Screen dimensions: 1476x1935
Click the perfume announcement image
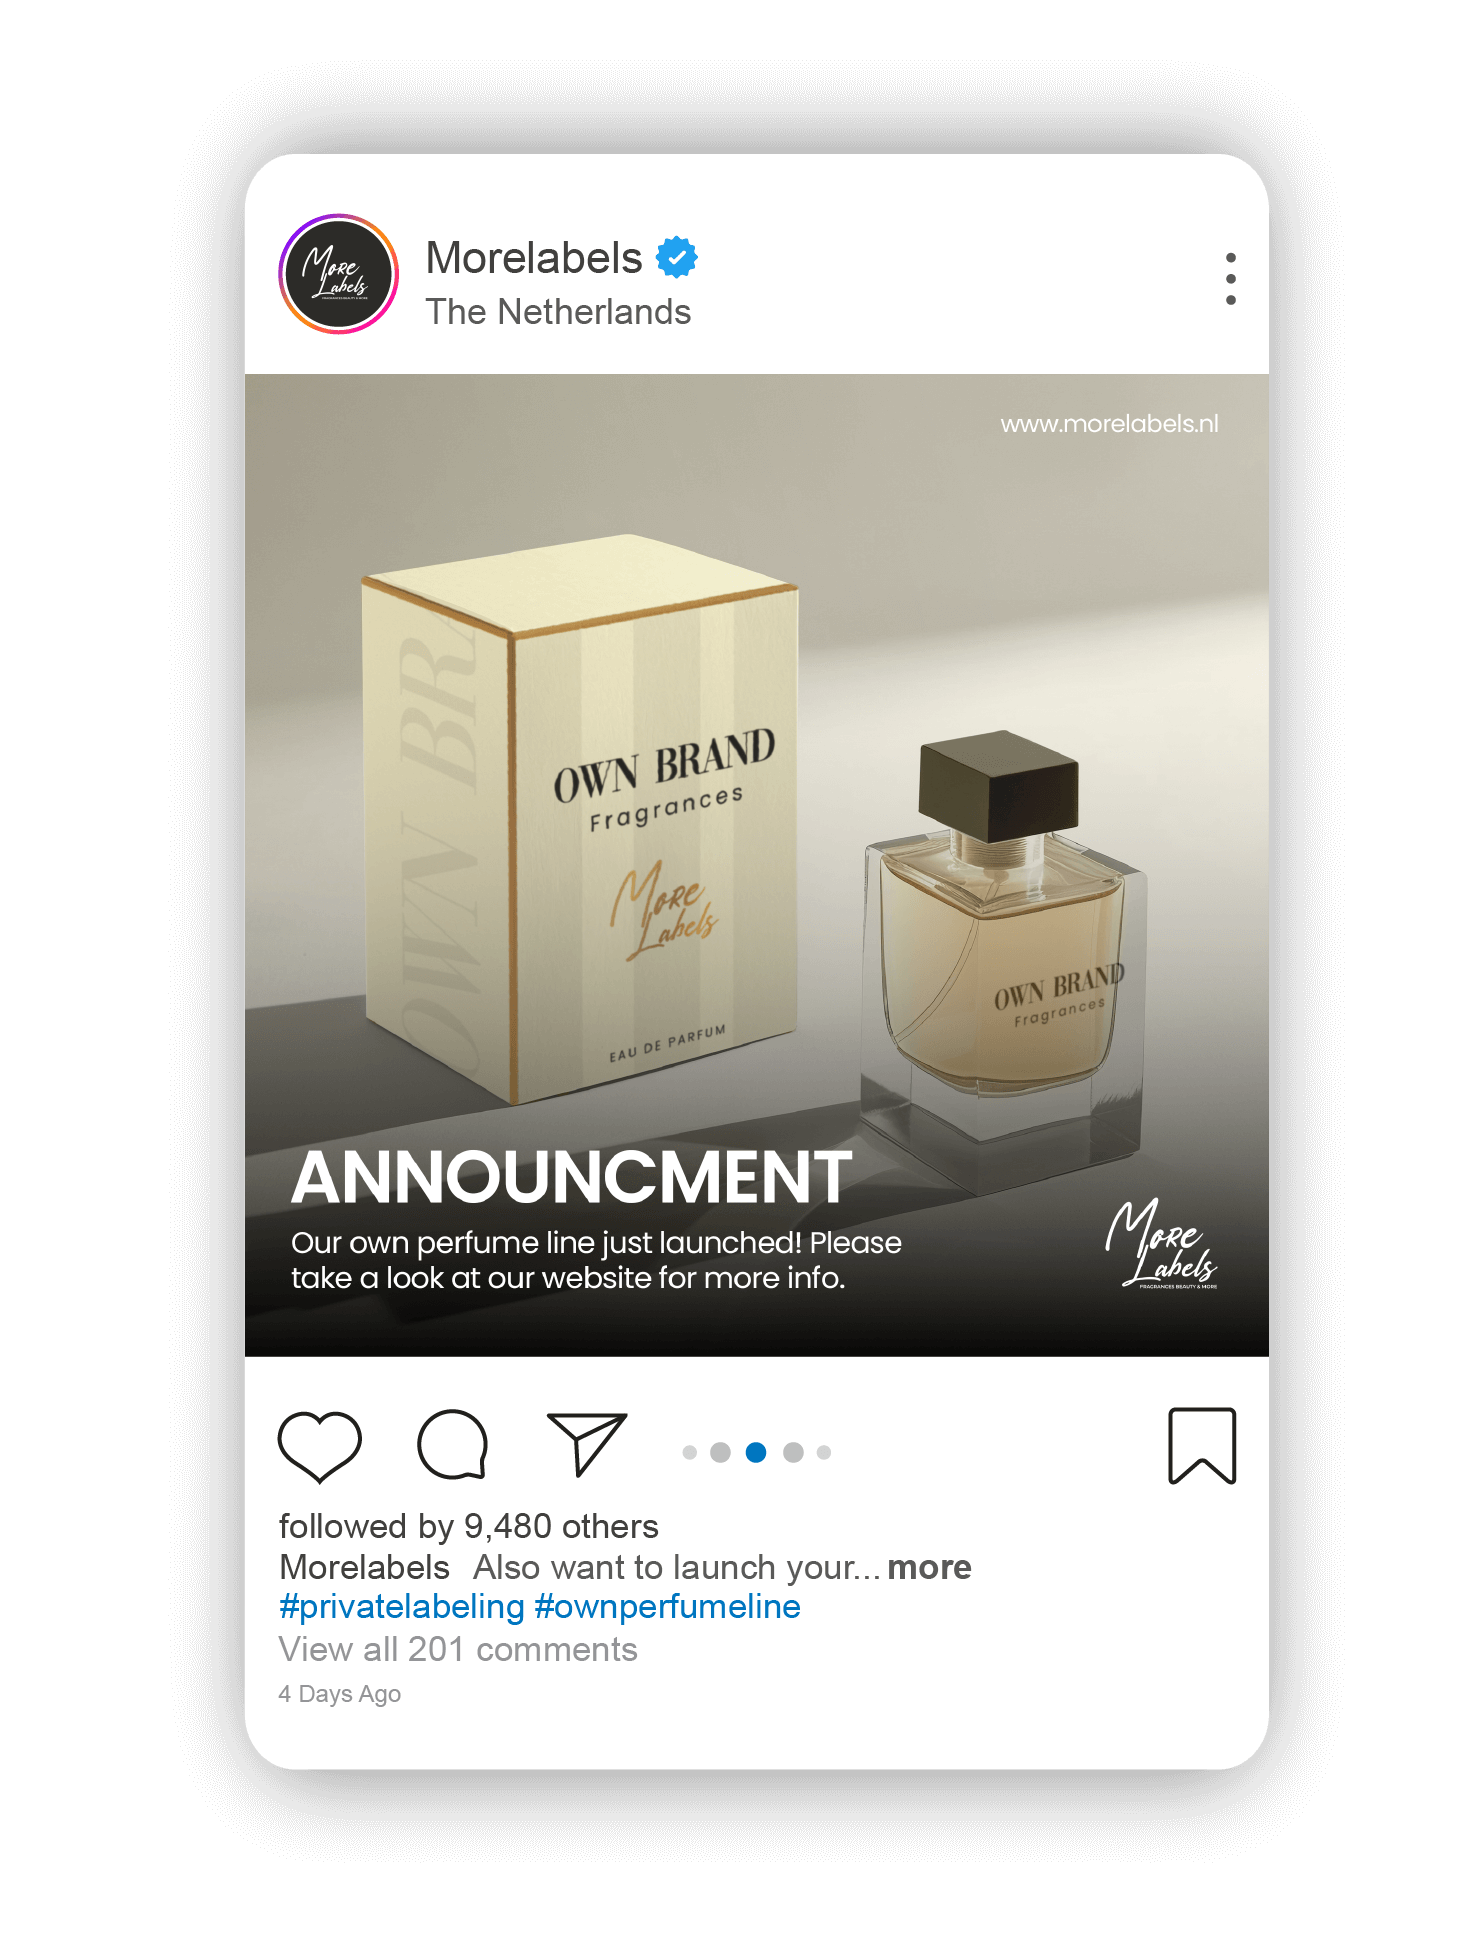click(x=757, y=865)
